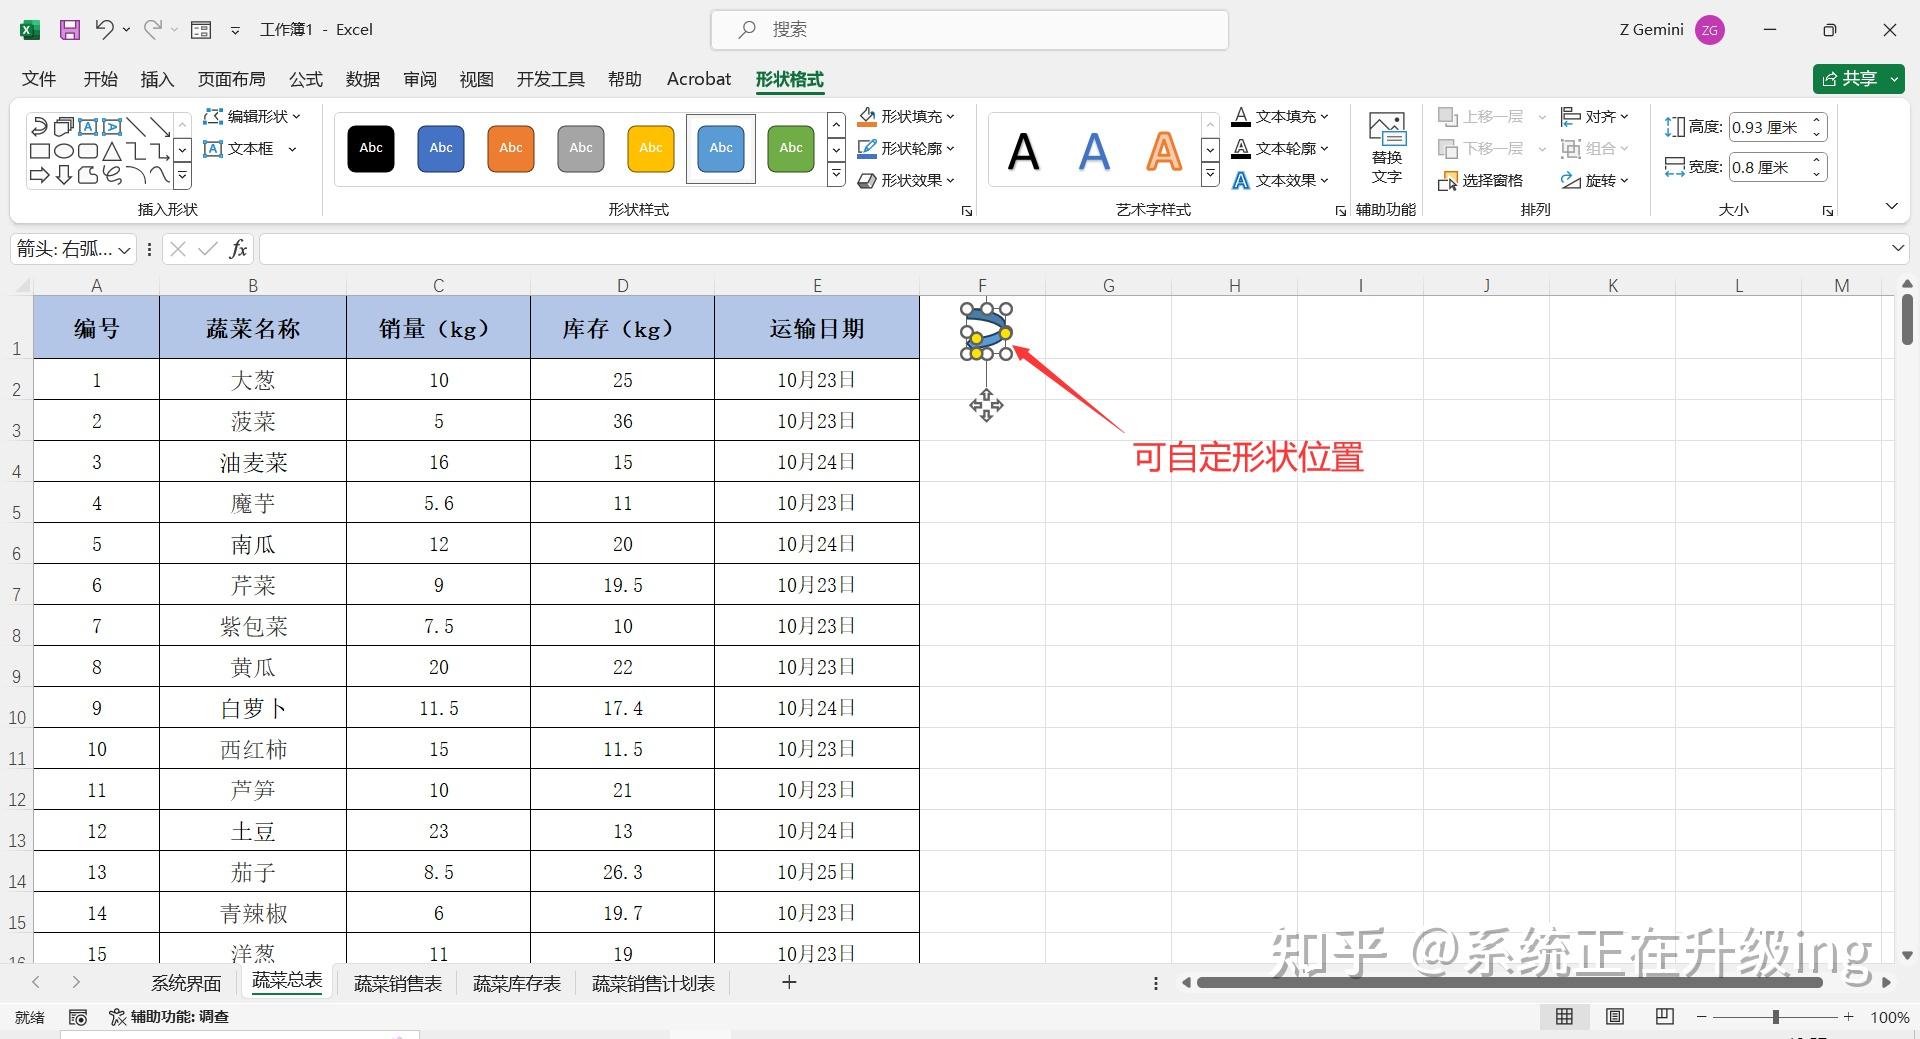Apply the yellow Abc shape style
The width and height of the screenshot is (1920, 1039).
click(x=651, y=149)
